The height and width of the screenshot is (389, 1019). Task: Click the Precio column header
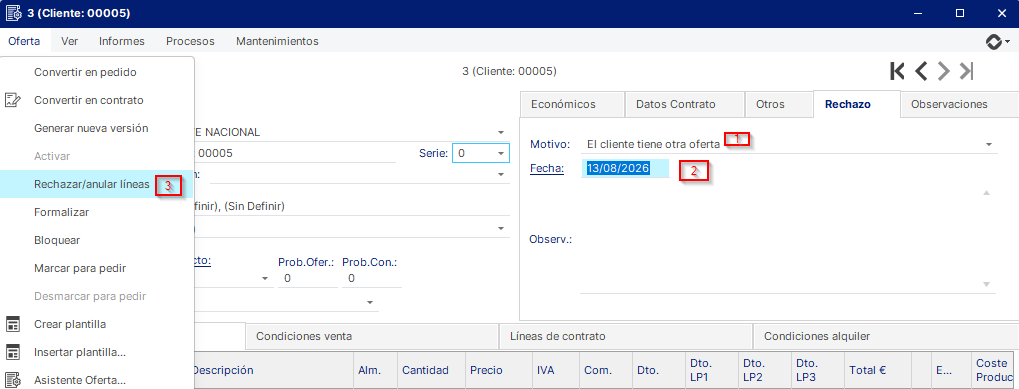tap(498, 370)
